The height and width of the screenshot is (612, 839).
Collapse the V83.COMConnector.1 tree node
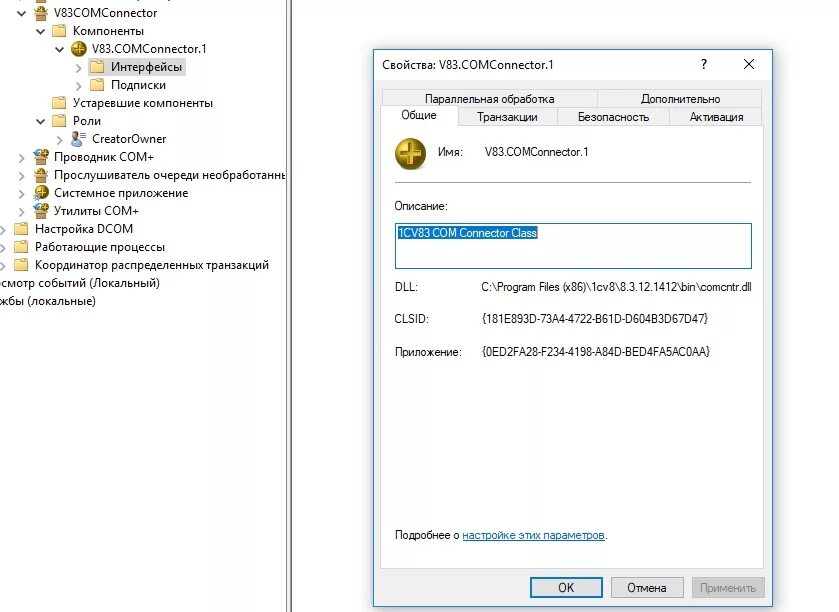59,49
